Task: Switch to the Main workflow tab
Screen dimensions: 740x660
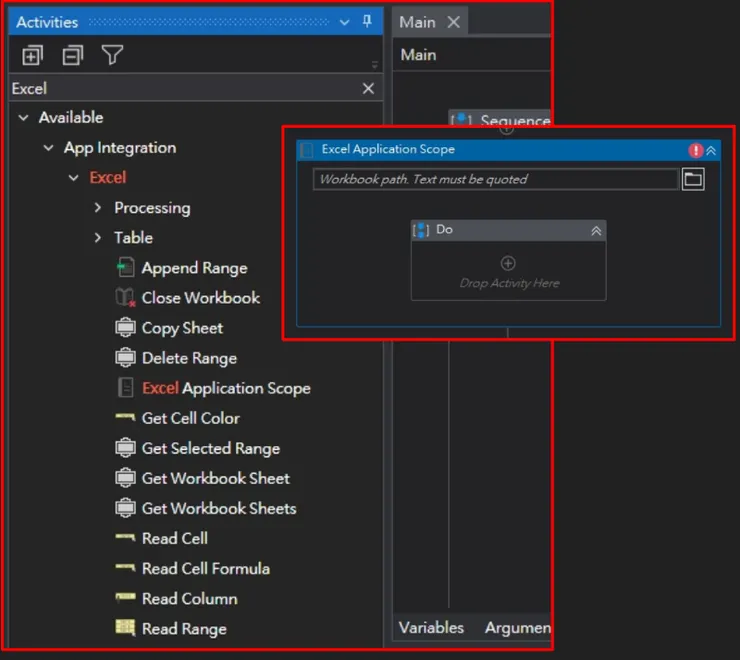Action: pos(417,22)
